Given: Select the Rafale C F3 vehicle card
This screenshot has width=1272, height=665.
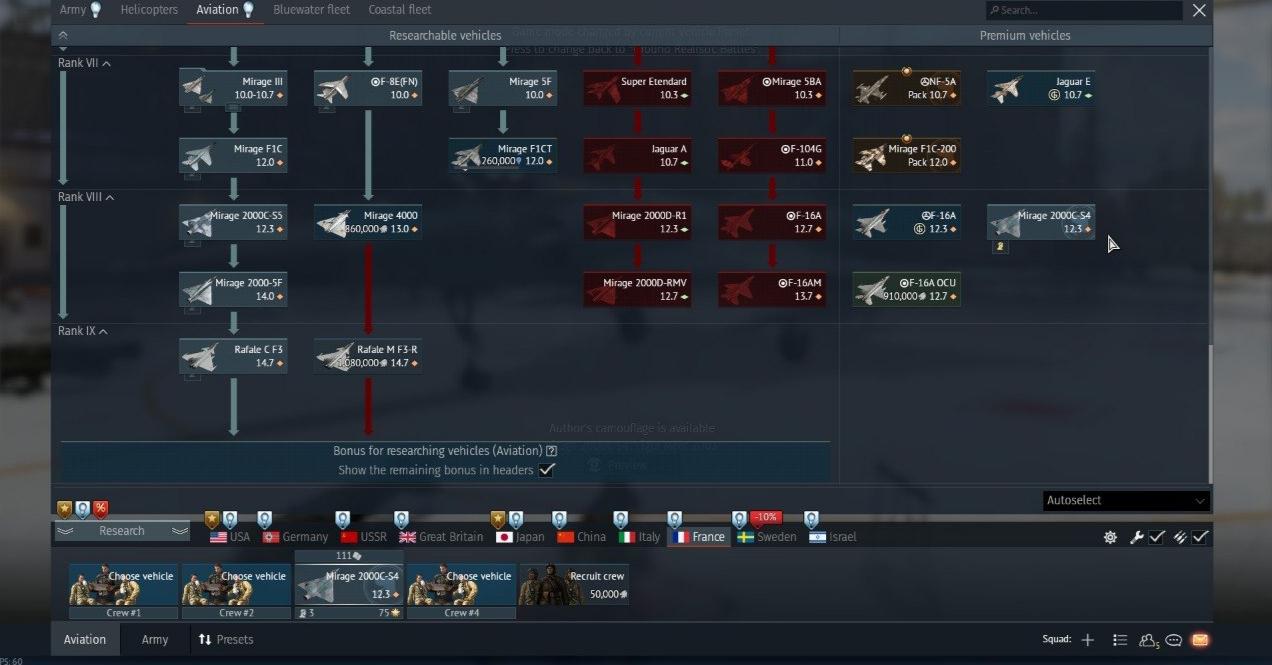Looking at the screenshot, I should [x=233, y=356].
